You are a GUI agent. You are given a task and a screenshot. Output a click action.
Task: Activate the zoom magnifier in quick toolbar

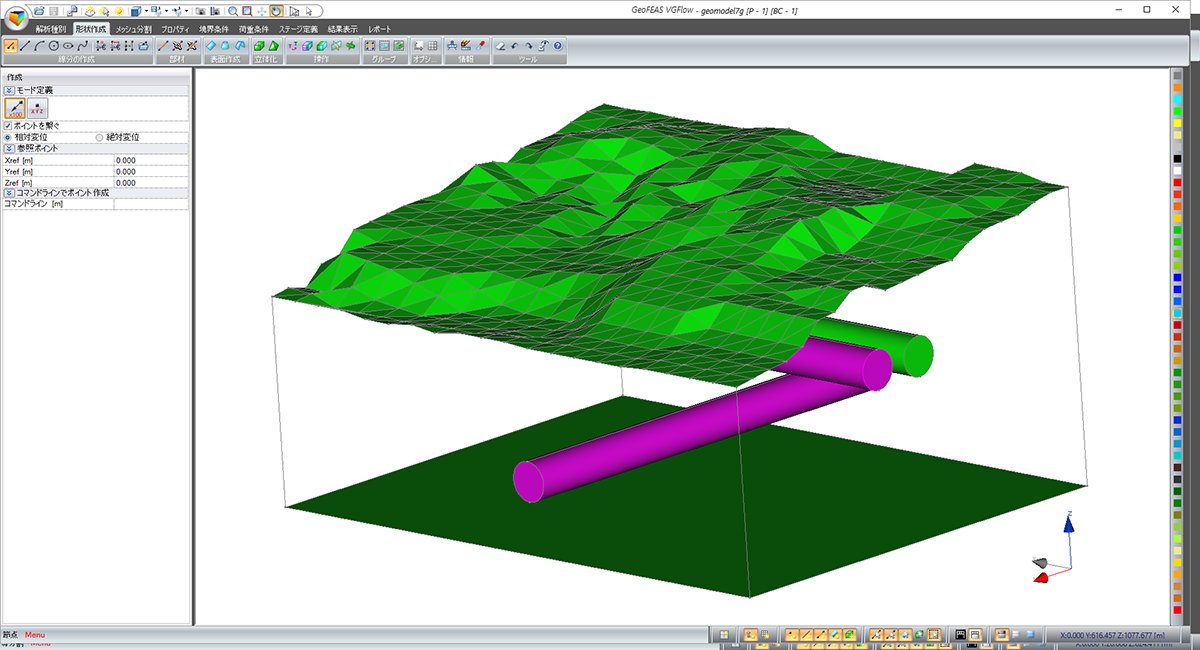point(232,11)
